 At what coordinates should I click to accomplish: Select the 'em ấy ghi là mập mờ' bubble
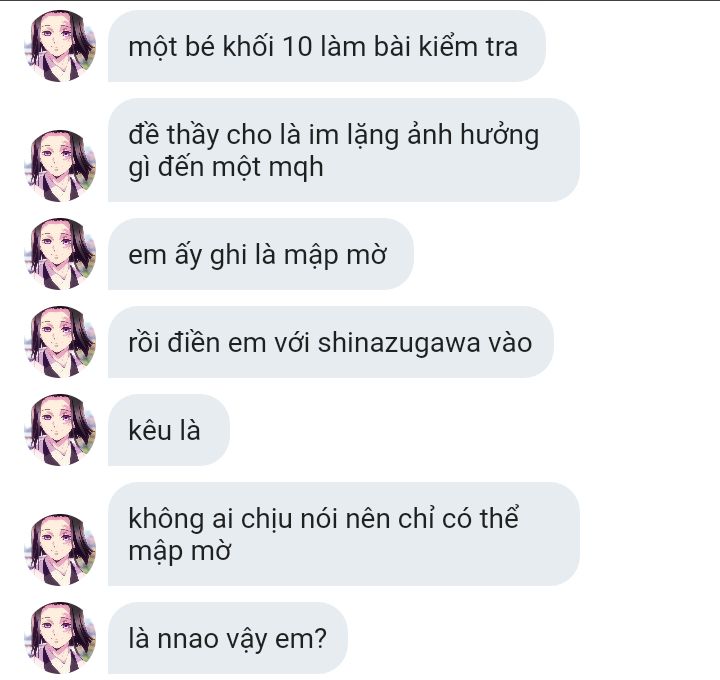click(x=260, y=254)
